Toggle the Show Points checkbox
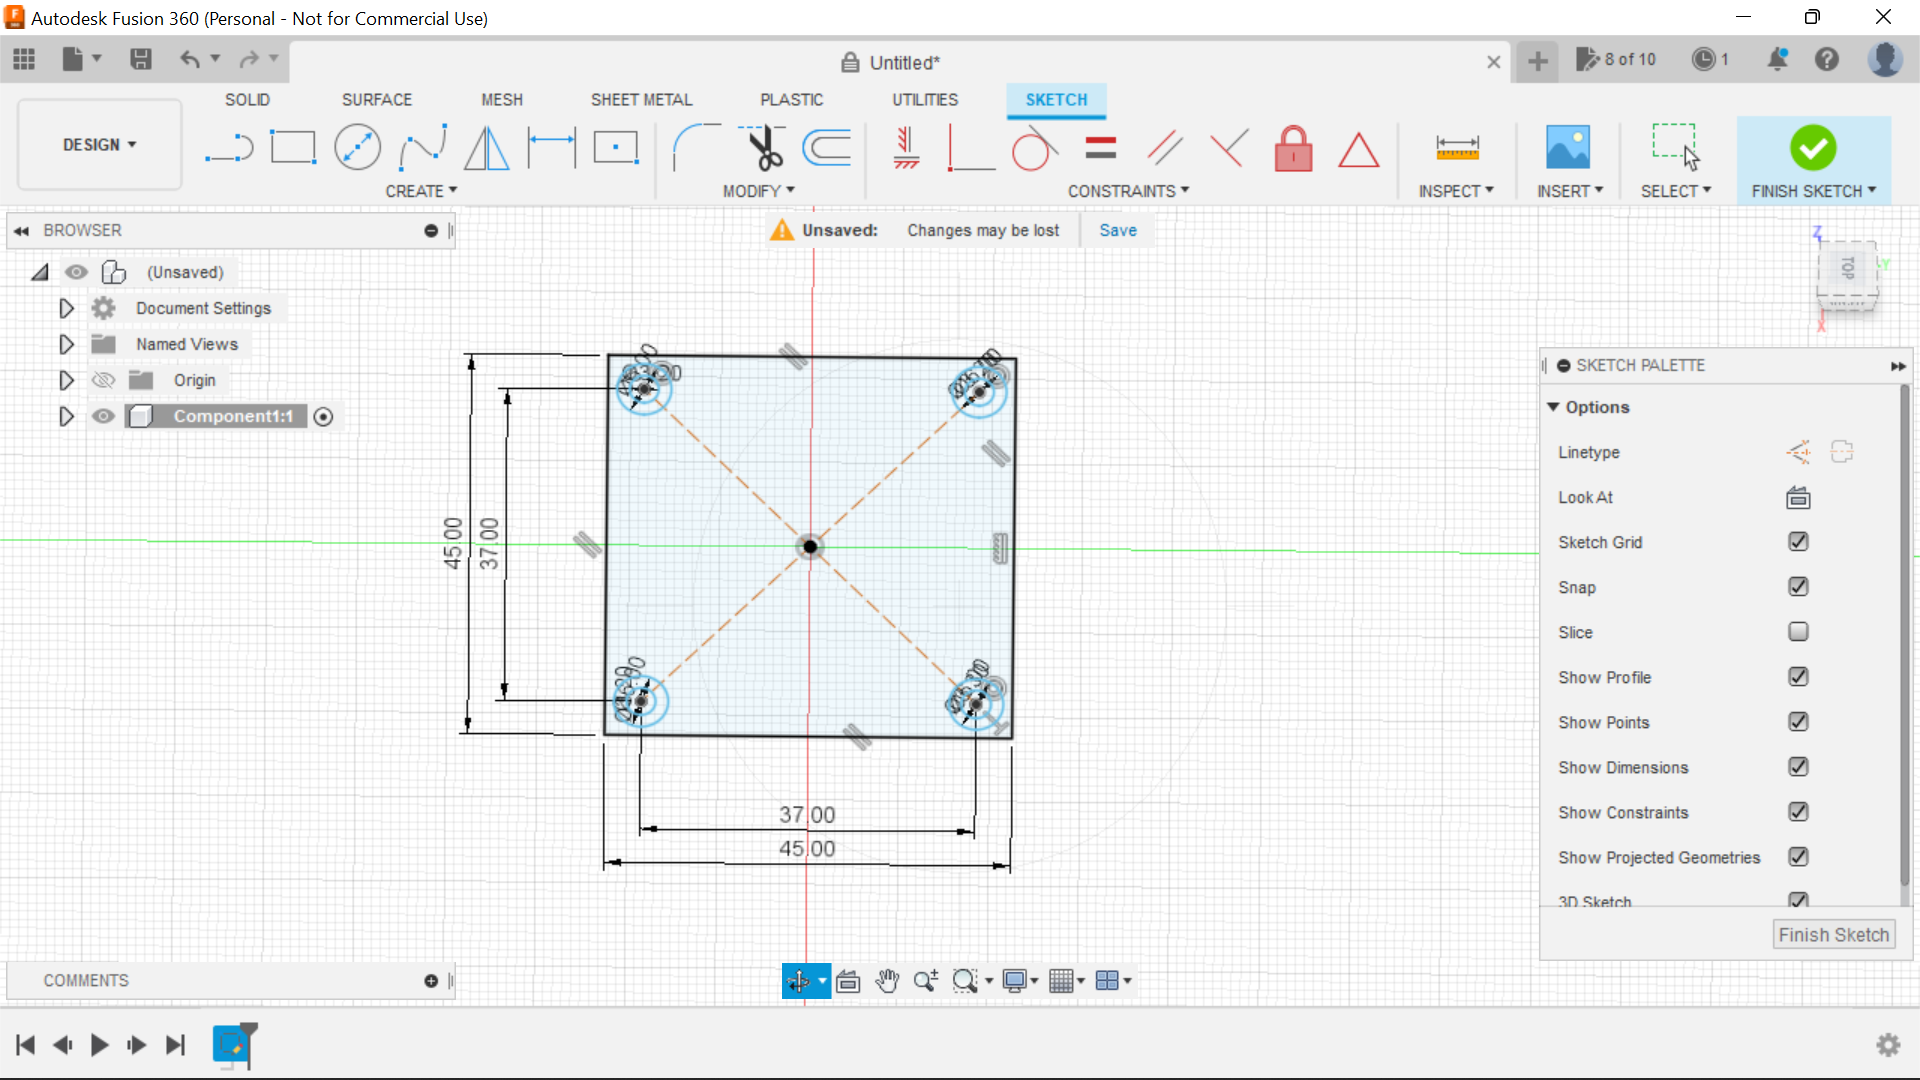This screenshot has height=1080, width=1920. (x=1798, y=722)
